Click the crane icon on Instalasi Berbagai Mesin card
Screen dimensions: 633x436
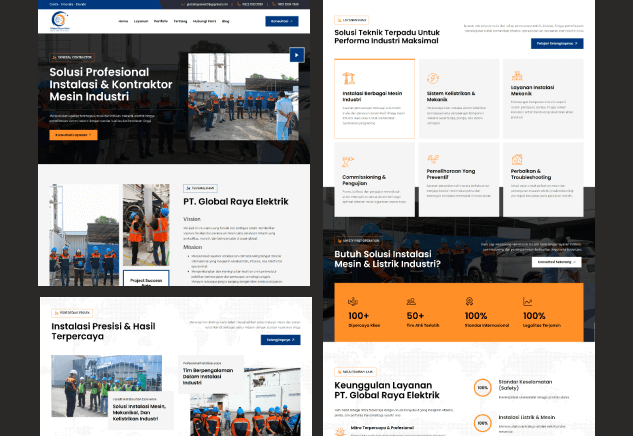click(x=348, y=78)
